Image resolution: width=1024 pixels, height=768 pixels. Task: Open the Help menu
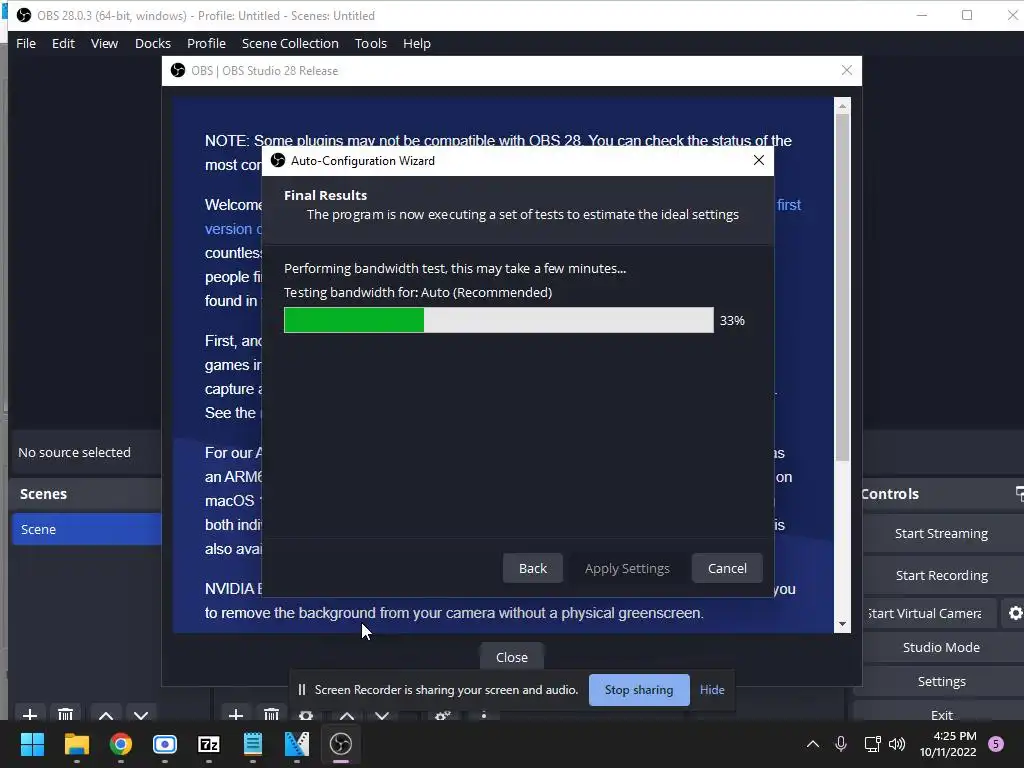417,43
